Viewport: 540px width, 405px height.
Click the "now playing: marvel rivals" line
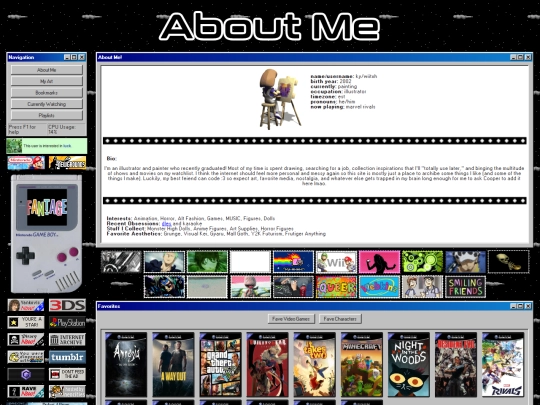(x=343, y=107)
